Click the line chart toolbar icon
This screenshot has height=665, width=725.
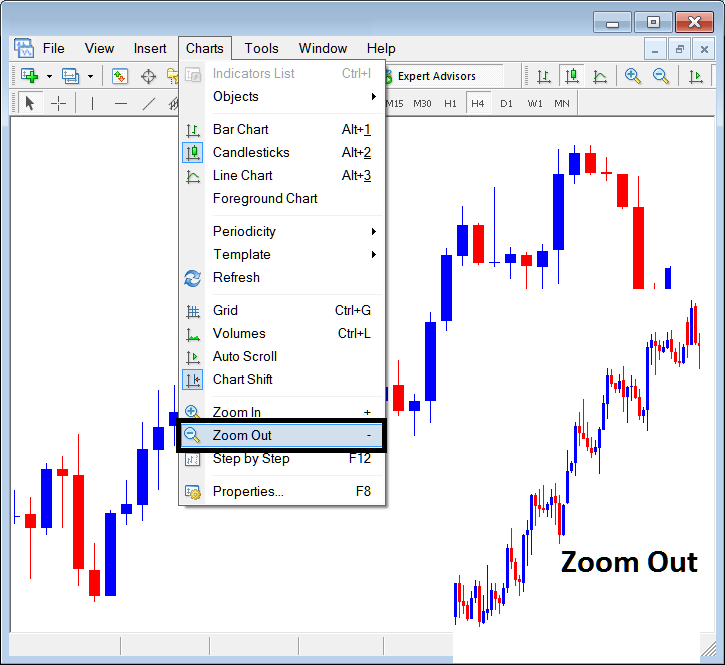(600, 76)
